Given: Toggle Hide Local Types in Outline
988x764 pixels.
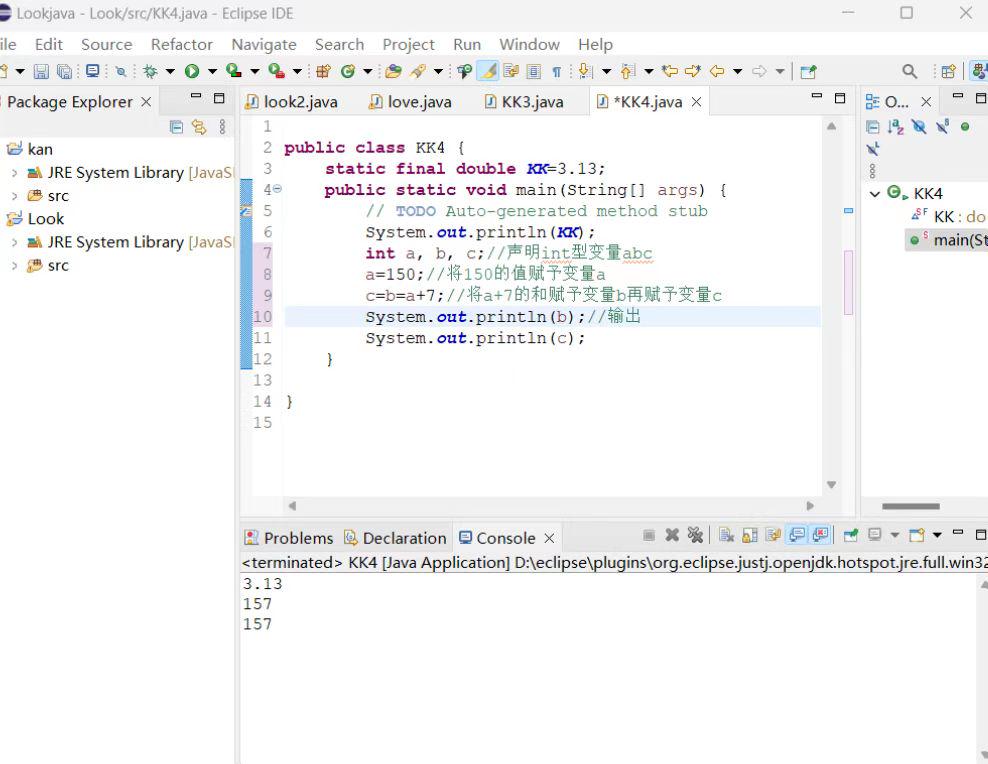Looking at the screenshot, I should pyautogui.click(x=873, y=149).
